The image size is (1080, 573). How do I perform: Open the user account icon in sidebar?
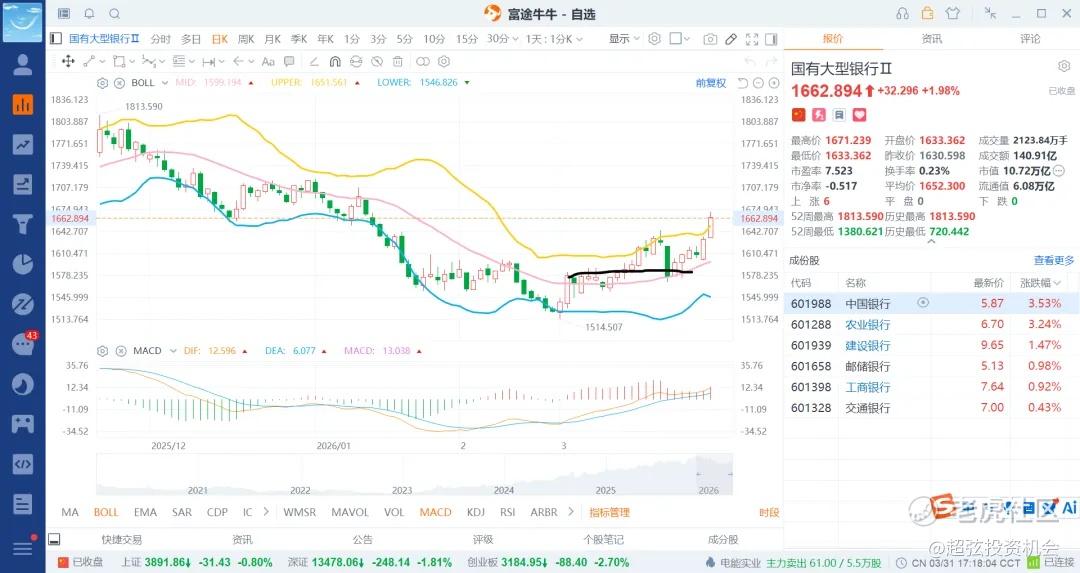click(23, 65)
